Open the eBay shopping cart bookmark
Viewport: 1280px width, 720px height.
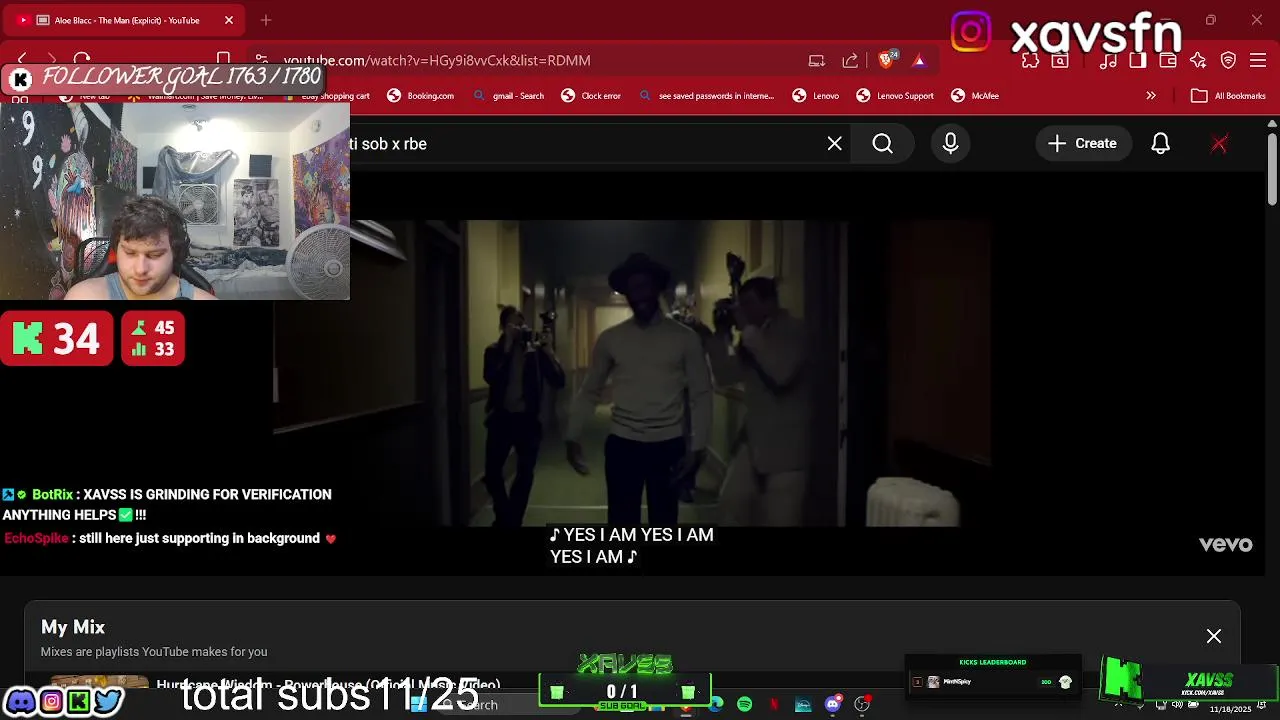326,96
